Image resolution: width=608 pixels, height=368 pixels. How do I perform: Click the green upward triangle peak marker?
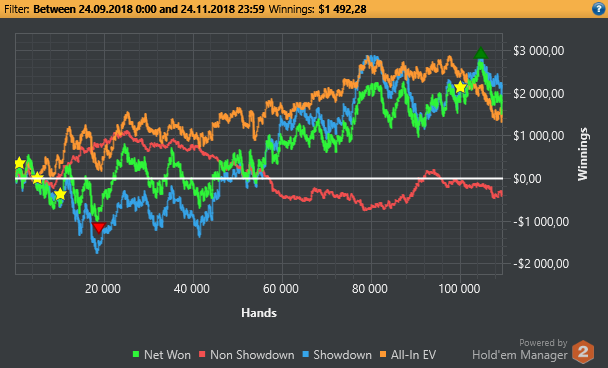[480, 53]
